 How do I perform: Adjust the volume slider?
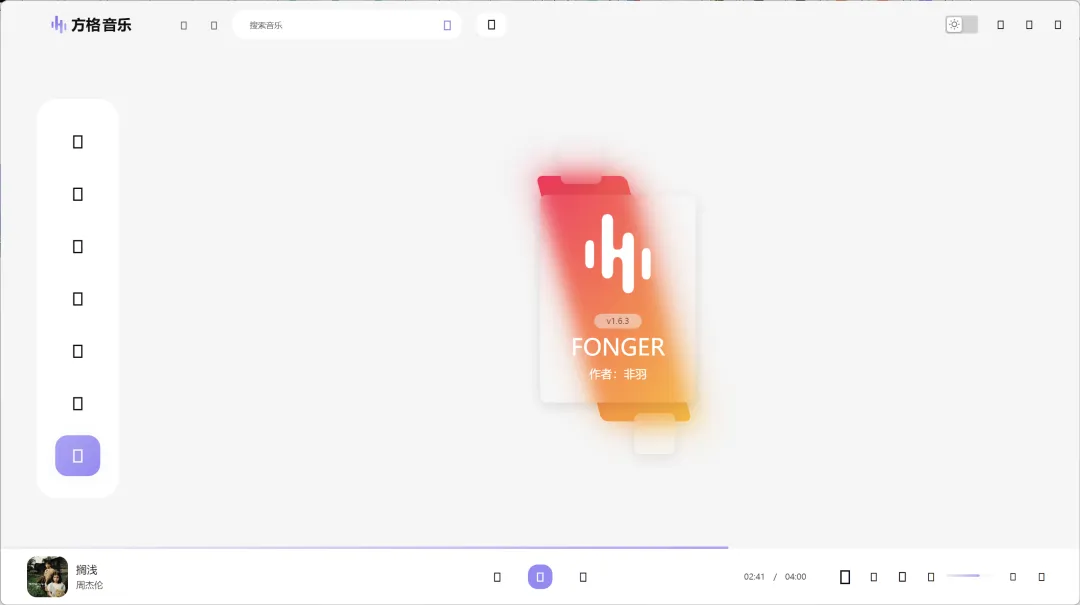coord(964,576)
